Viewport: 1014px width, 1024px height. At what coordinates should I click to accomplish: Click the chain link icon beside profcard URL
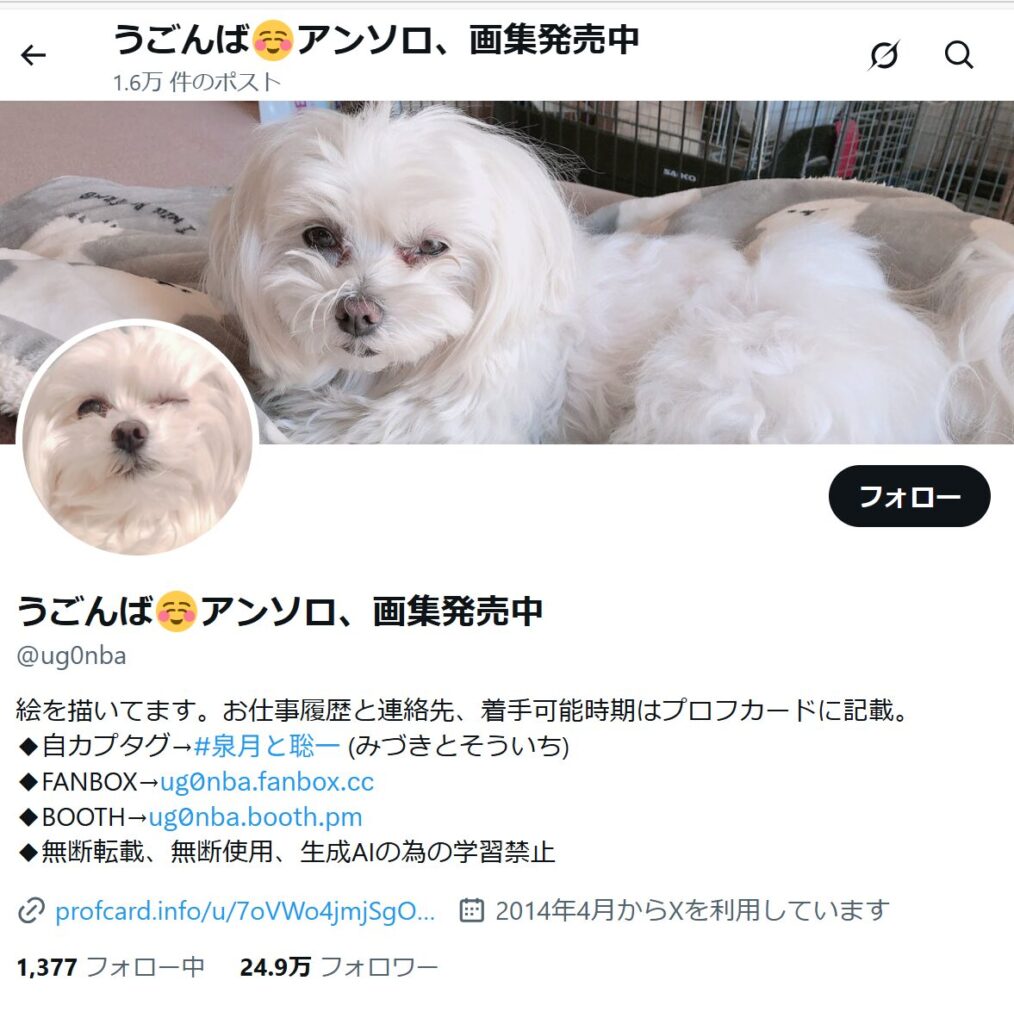coord(31,910)
